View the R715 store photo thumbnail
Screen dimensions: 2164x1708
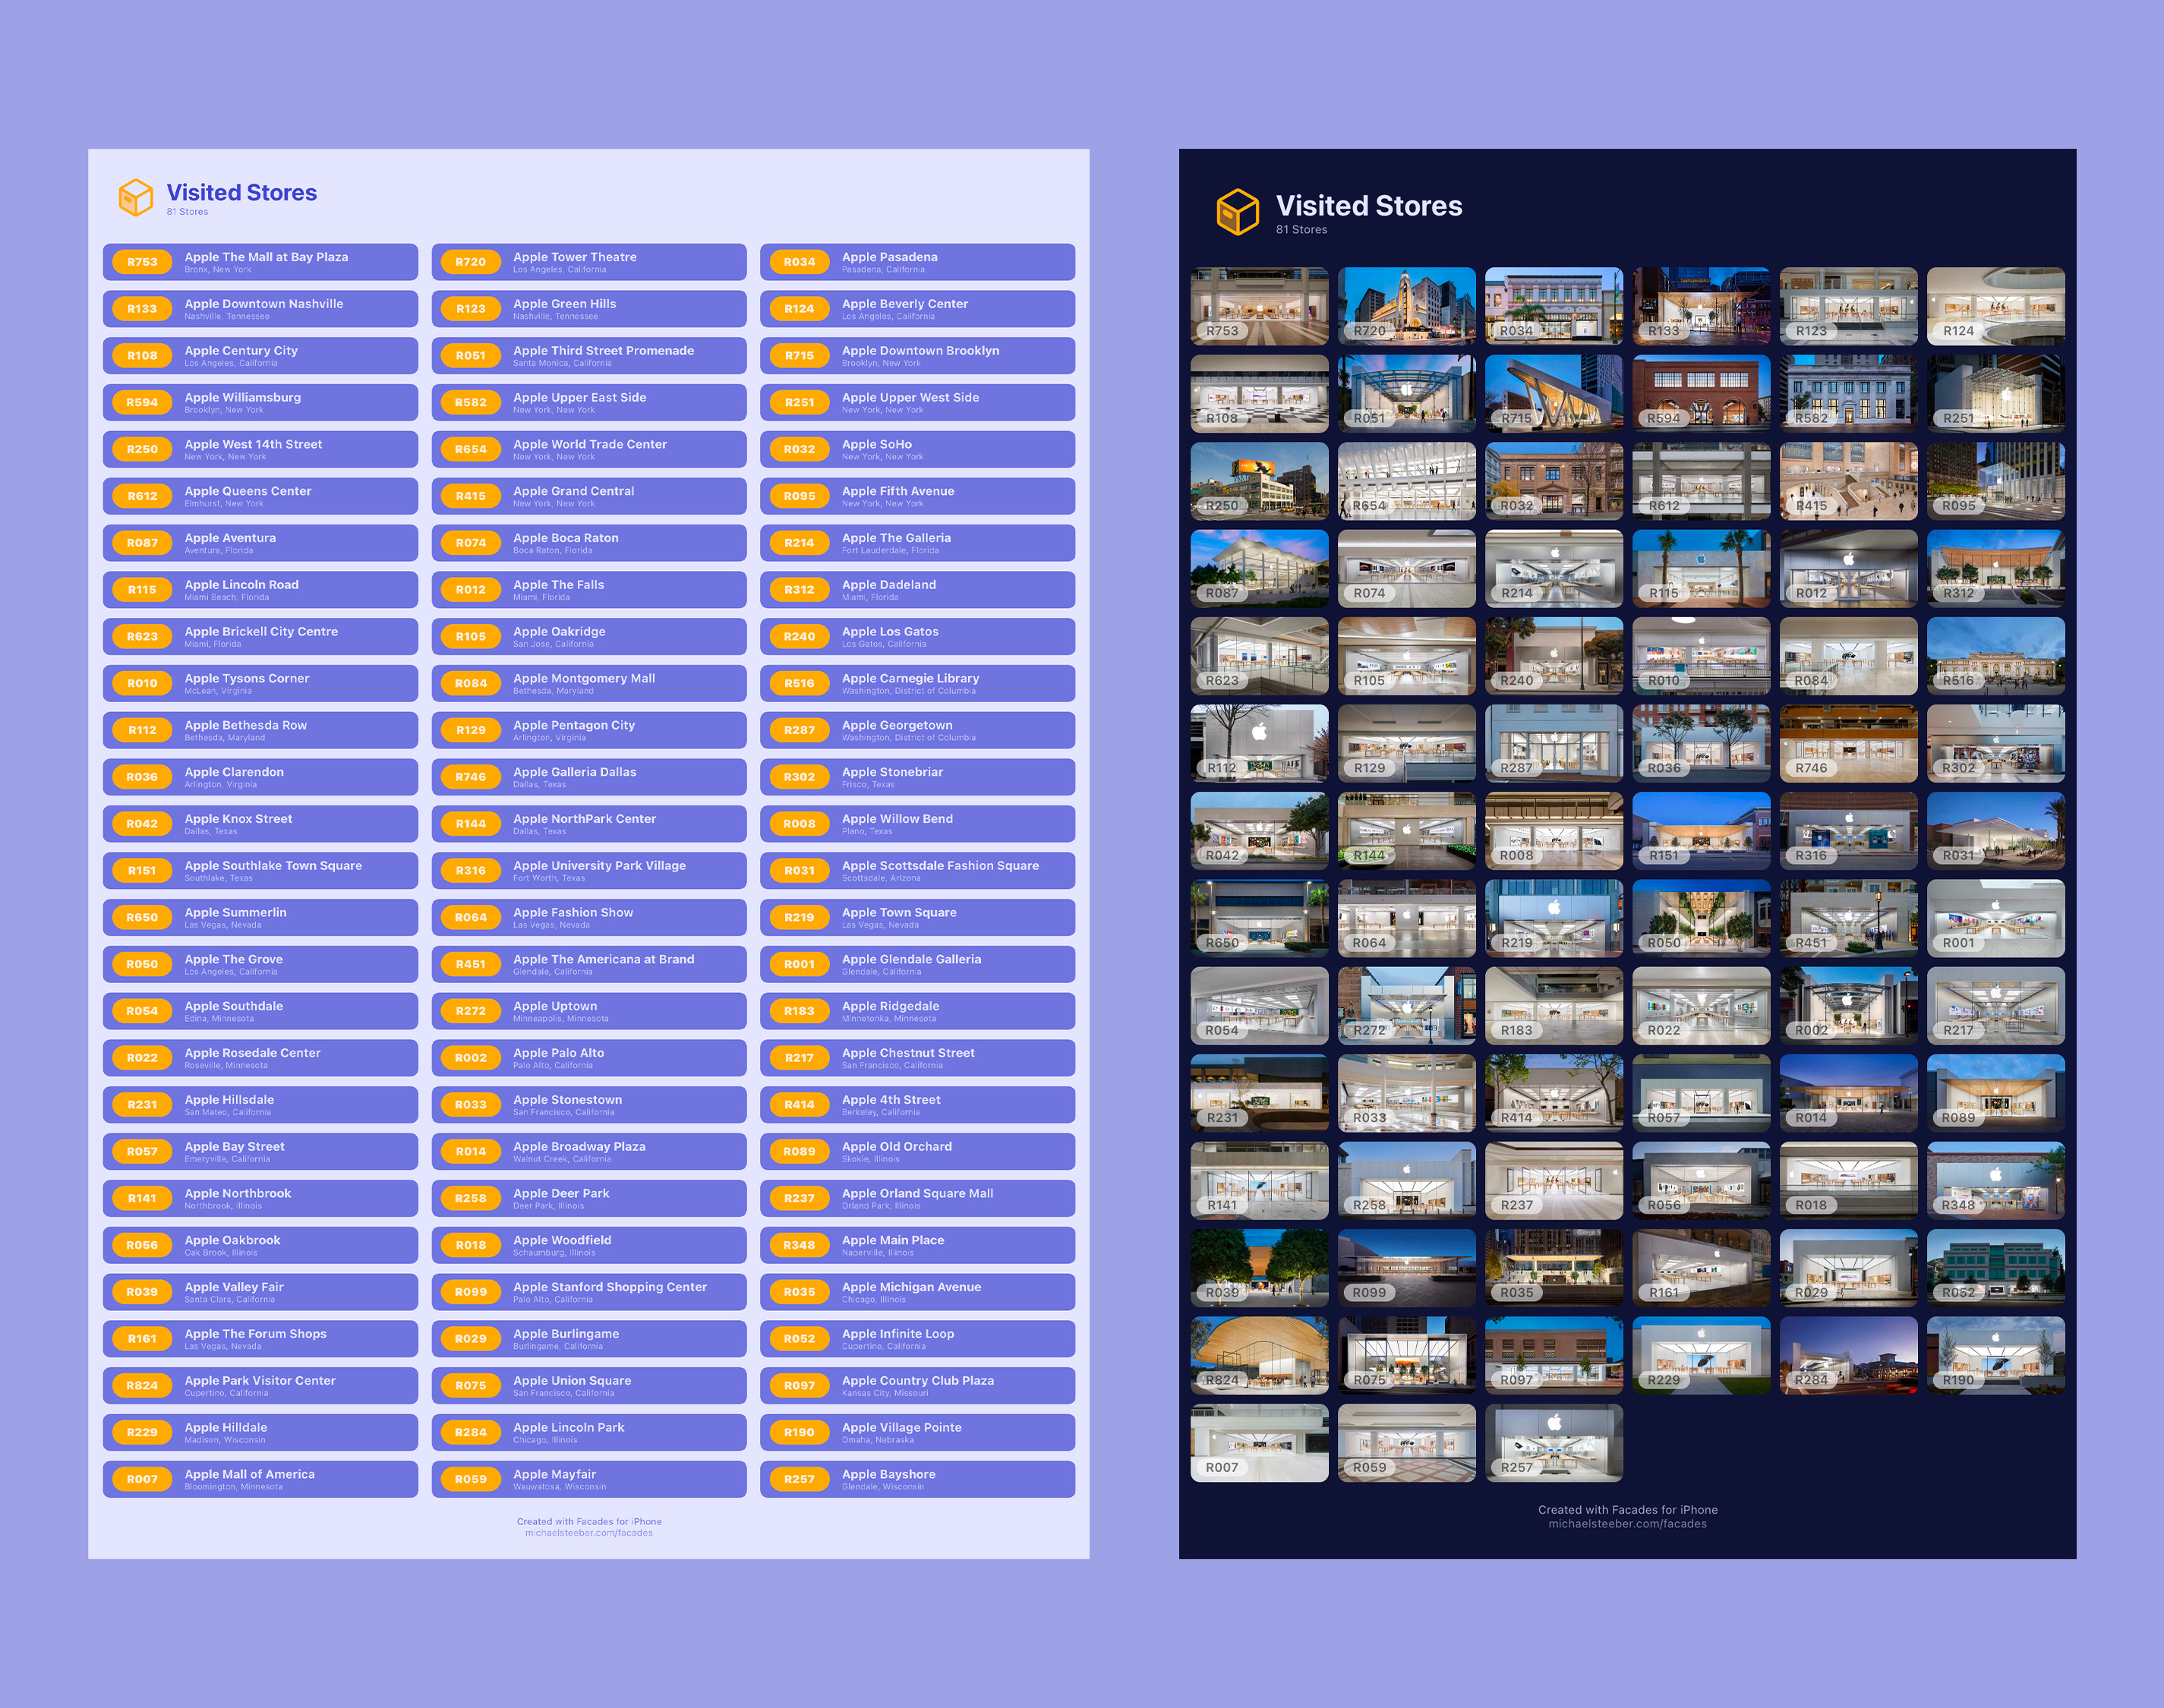1554,394
